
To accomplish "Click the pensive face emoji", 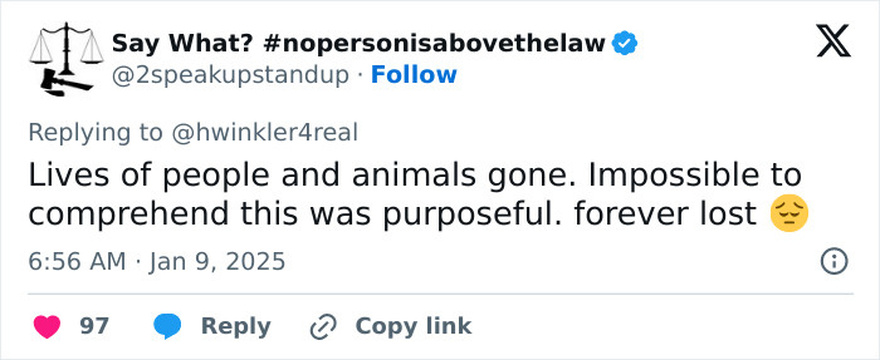I will 789,214.
